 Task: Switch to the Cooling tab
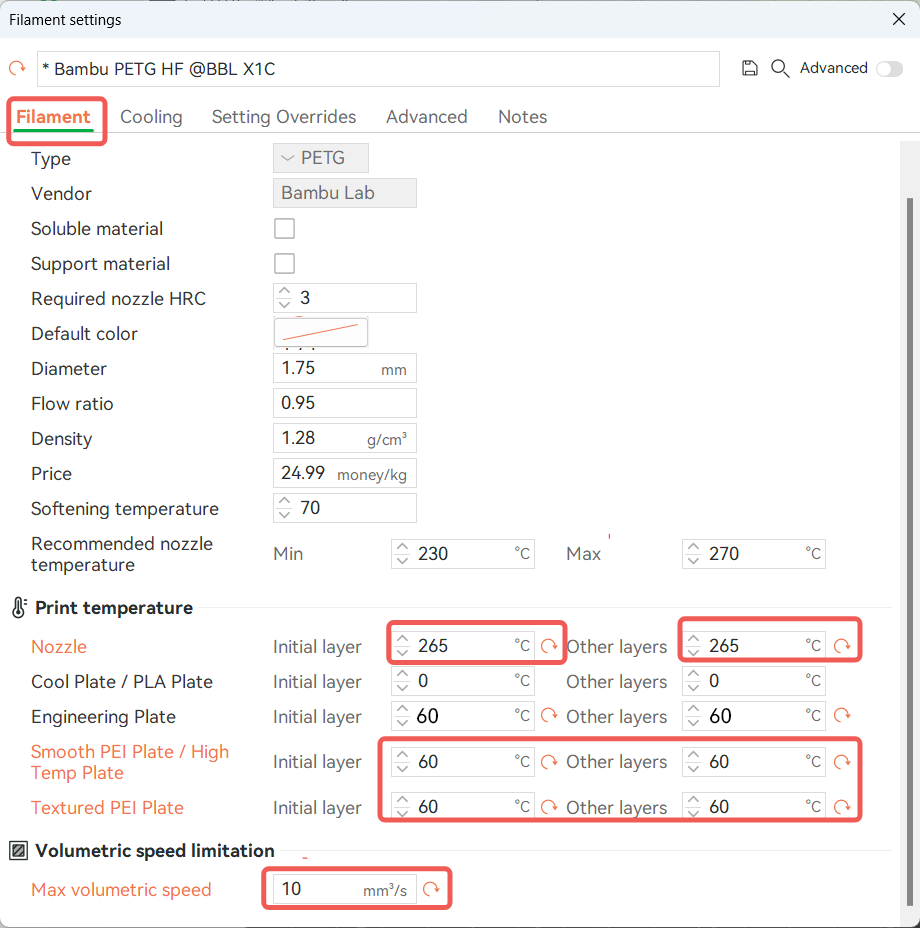click(x=151, y=117)
